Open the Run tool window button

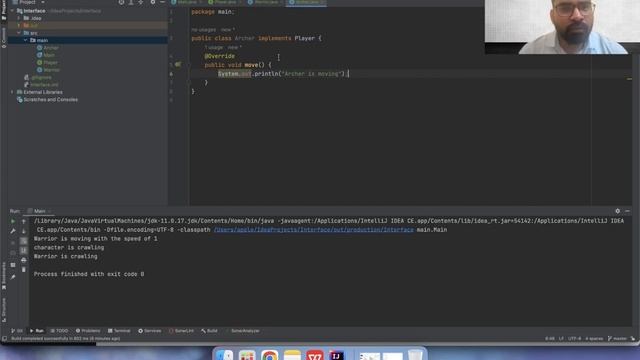[x=37, y=331]
